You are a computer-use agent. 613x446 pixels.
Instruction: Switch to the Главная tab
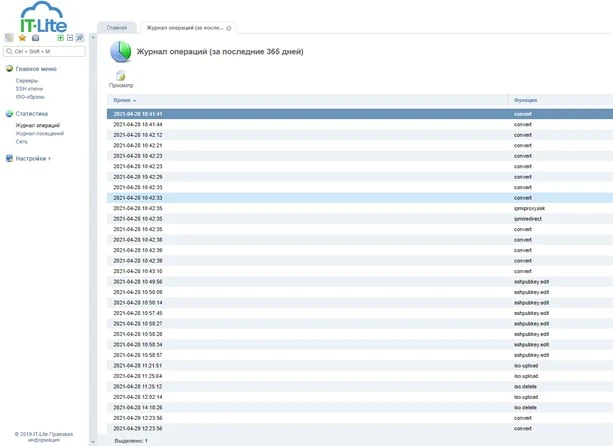pos(117,29)
